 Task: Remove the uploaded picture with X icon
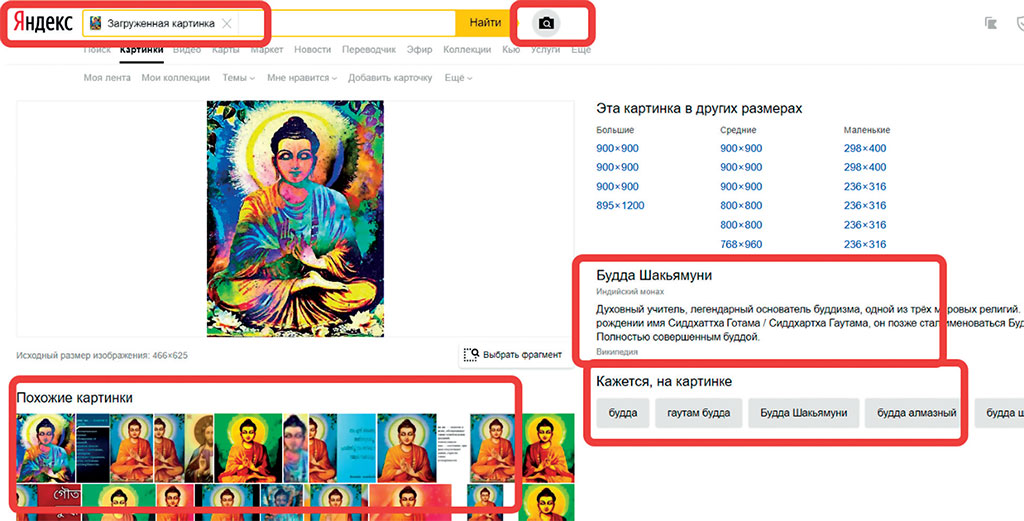227,23
